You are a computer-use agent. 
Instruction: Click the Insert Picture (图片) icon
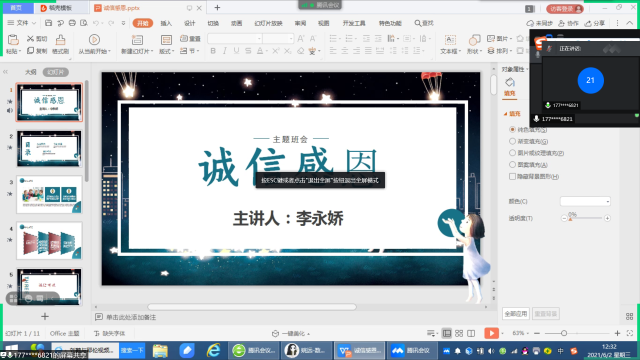491,39
